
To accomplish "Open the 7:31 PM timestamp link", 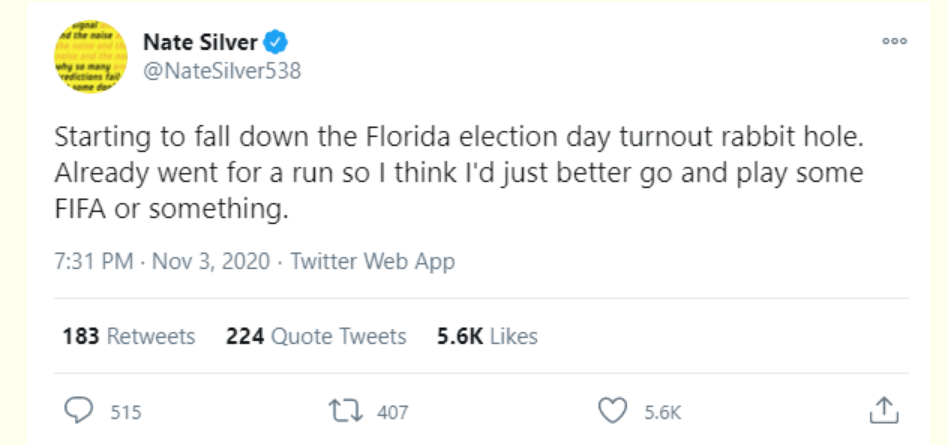I will click(x=94, y=261).
